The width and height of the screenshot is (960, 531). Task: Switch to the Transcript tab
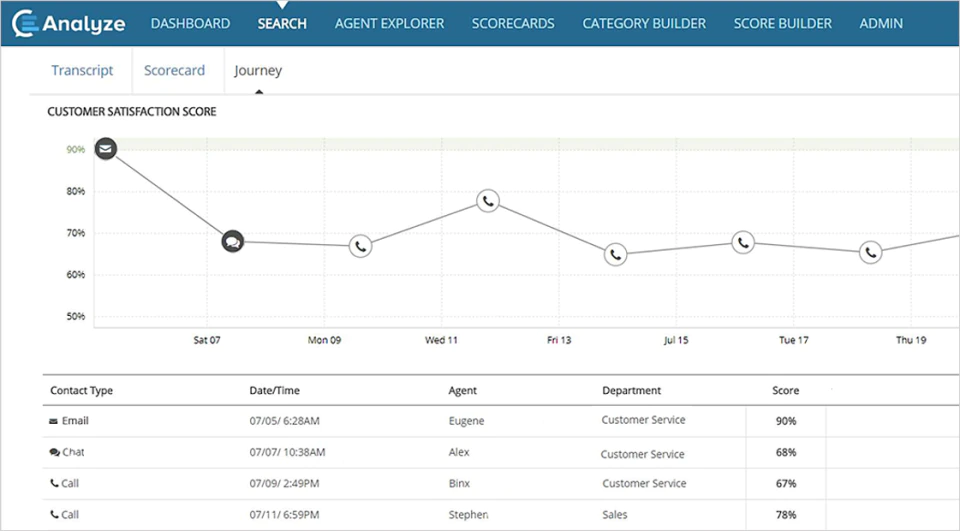[x=82, y=70]
